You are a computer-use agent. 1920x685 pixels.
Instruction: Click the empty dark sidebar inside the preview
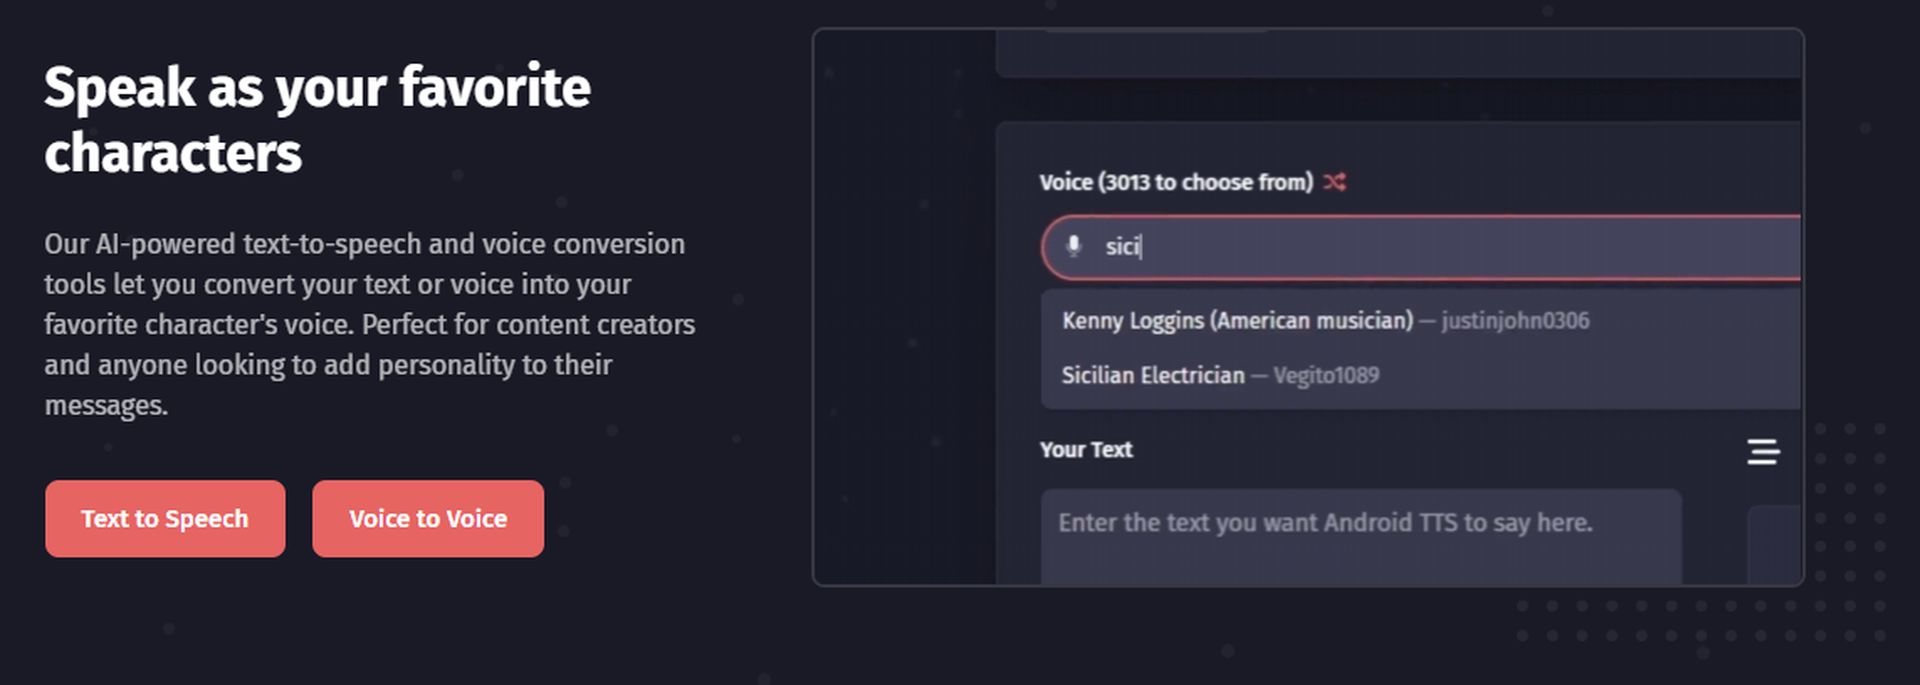pos(905,307)
